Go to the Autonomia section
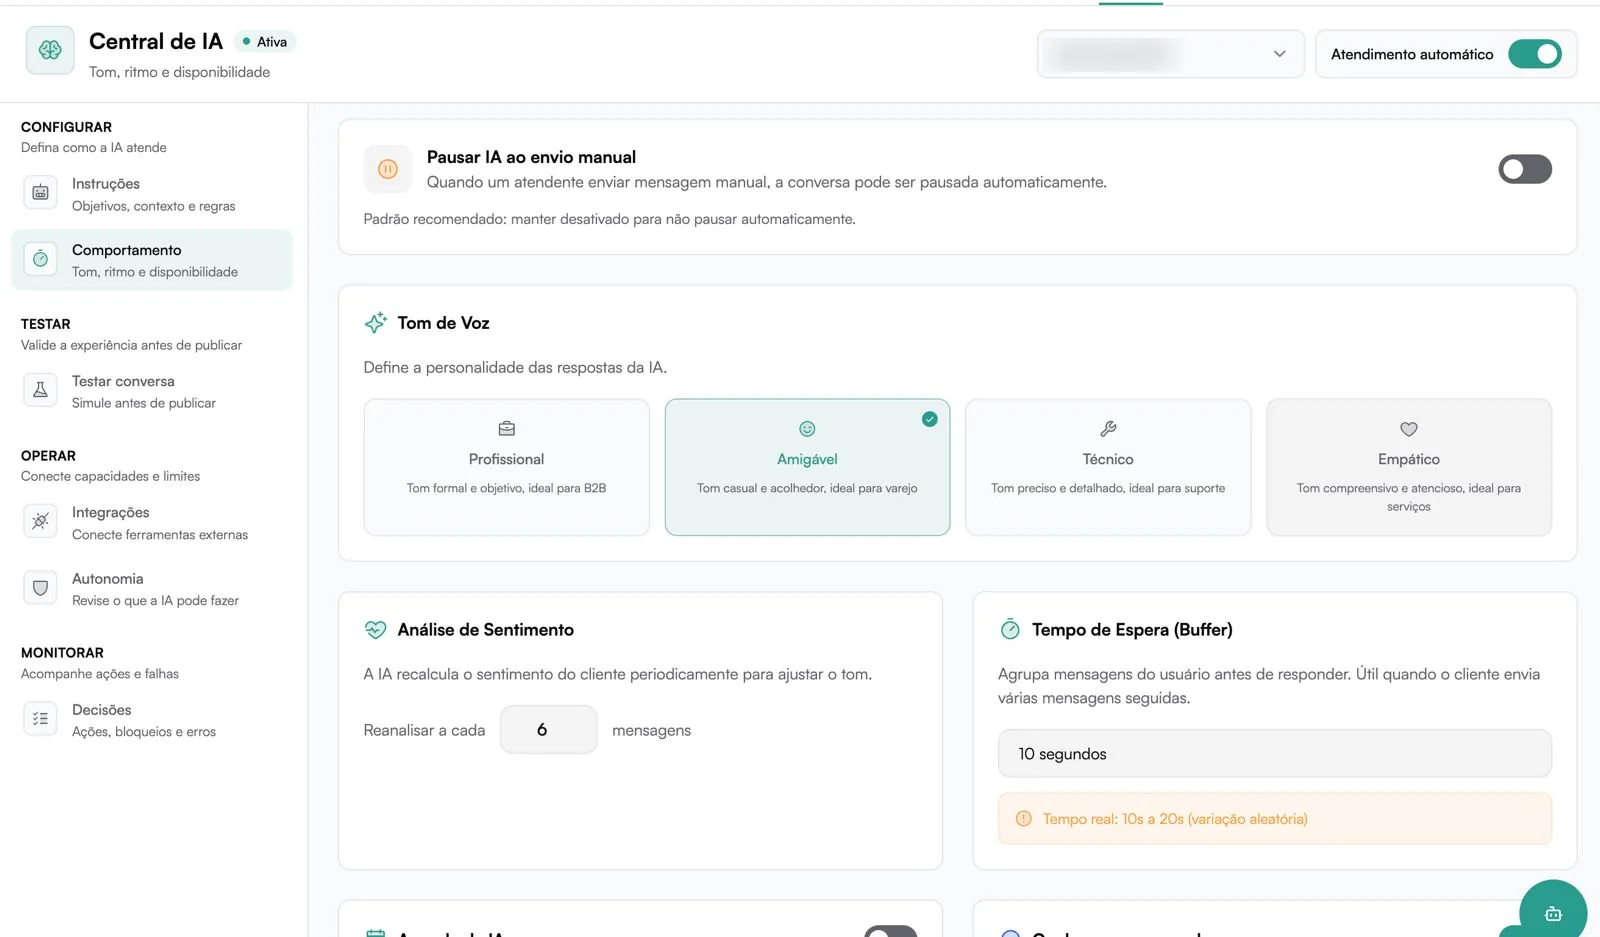Screen dimensions: 1600x937 click(x=152, y=589)
